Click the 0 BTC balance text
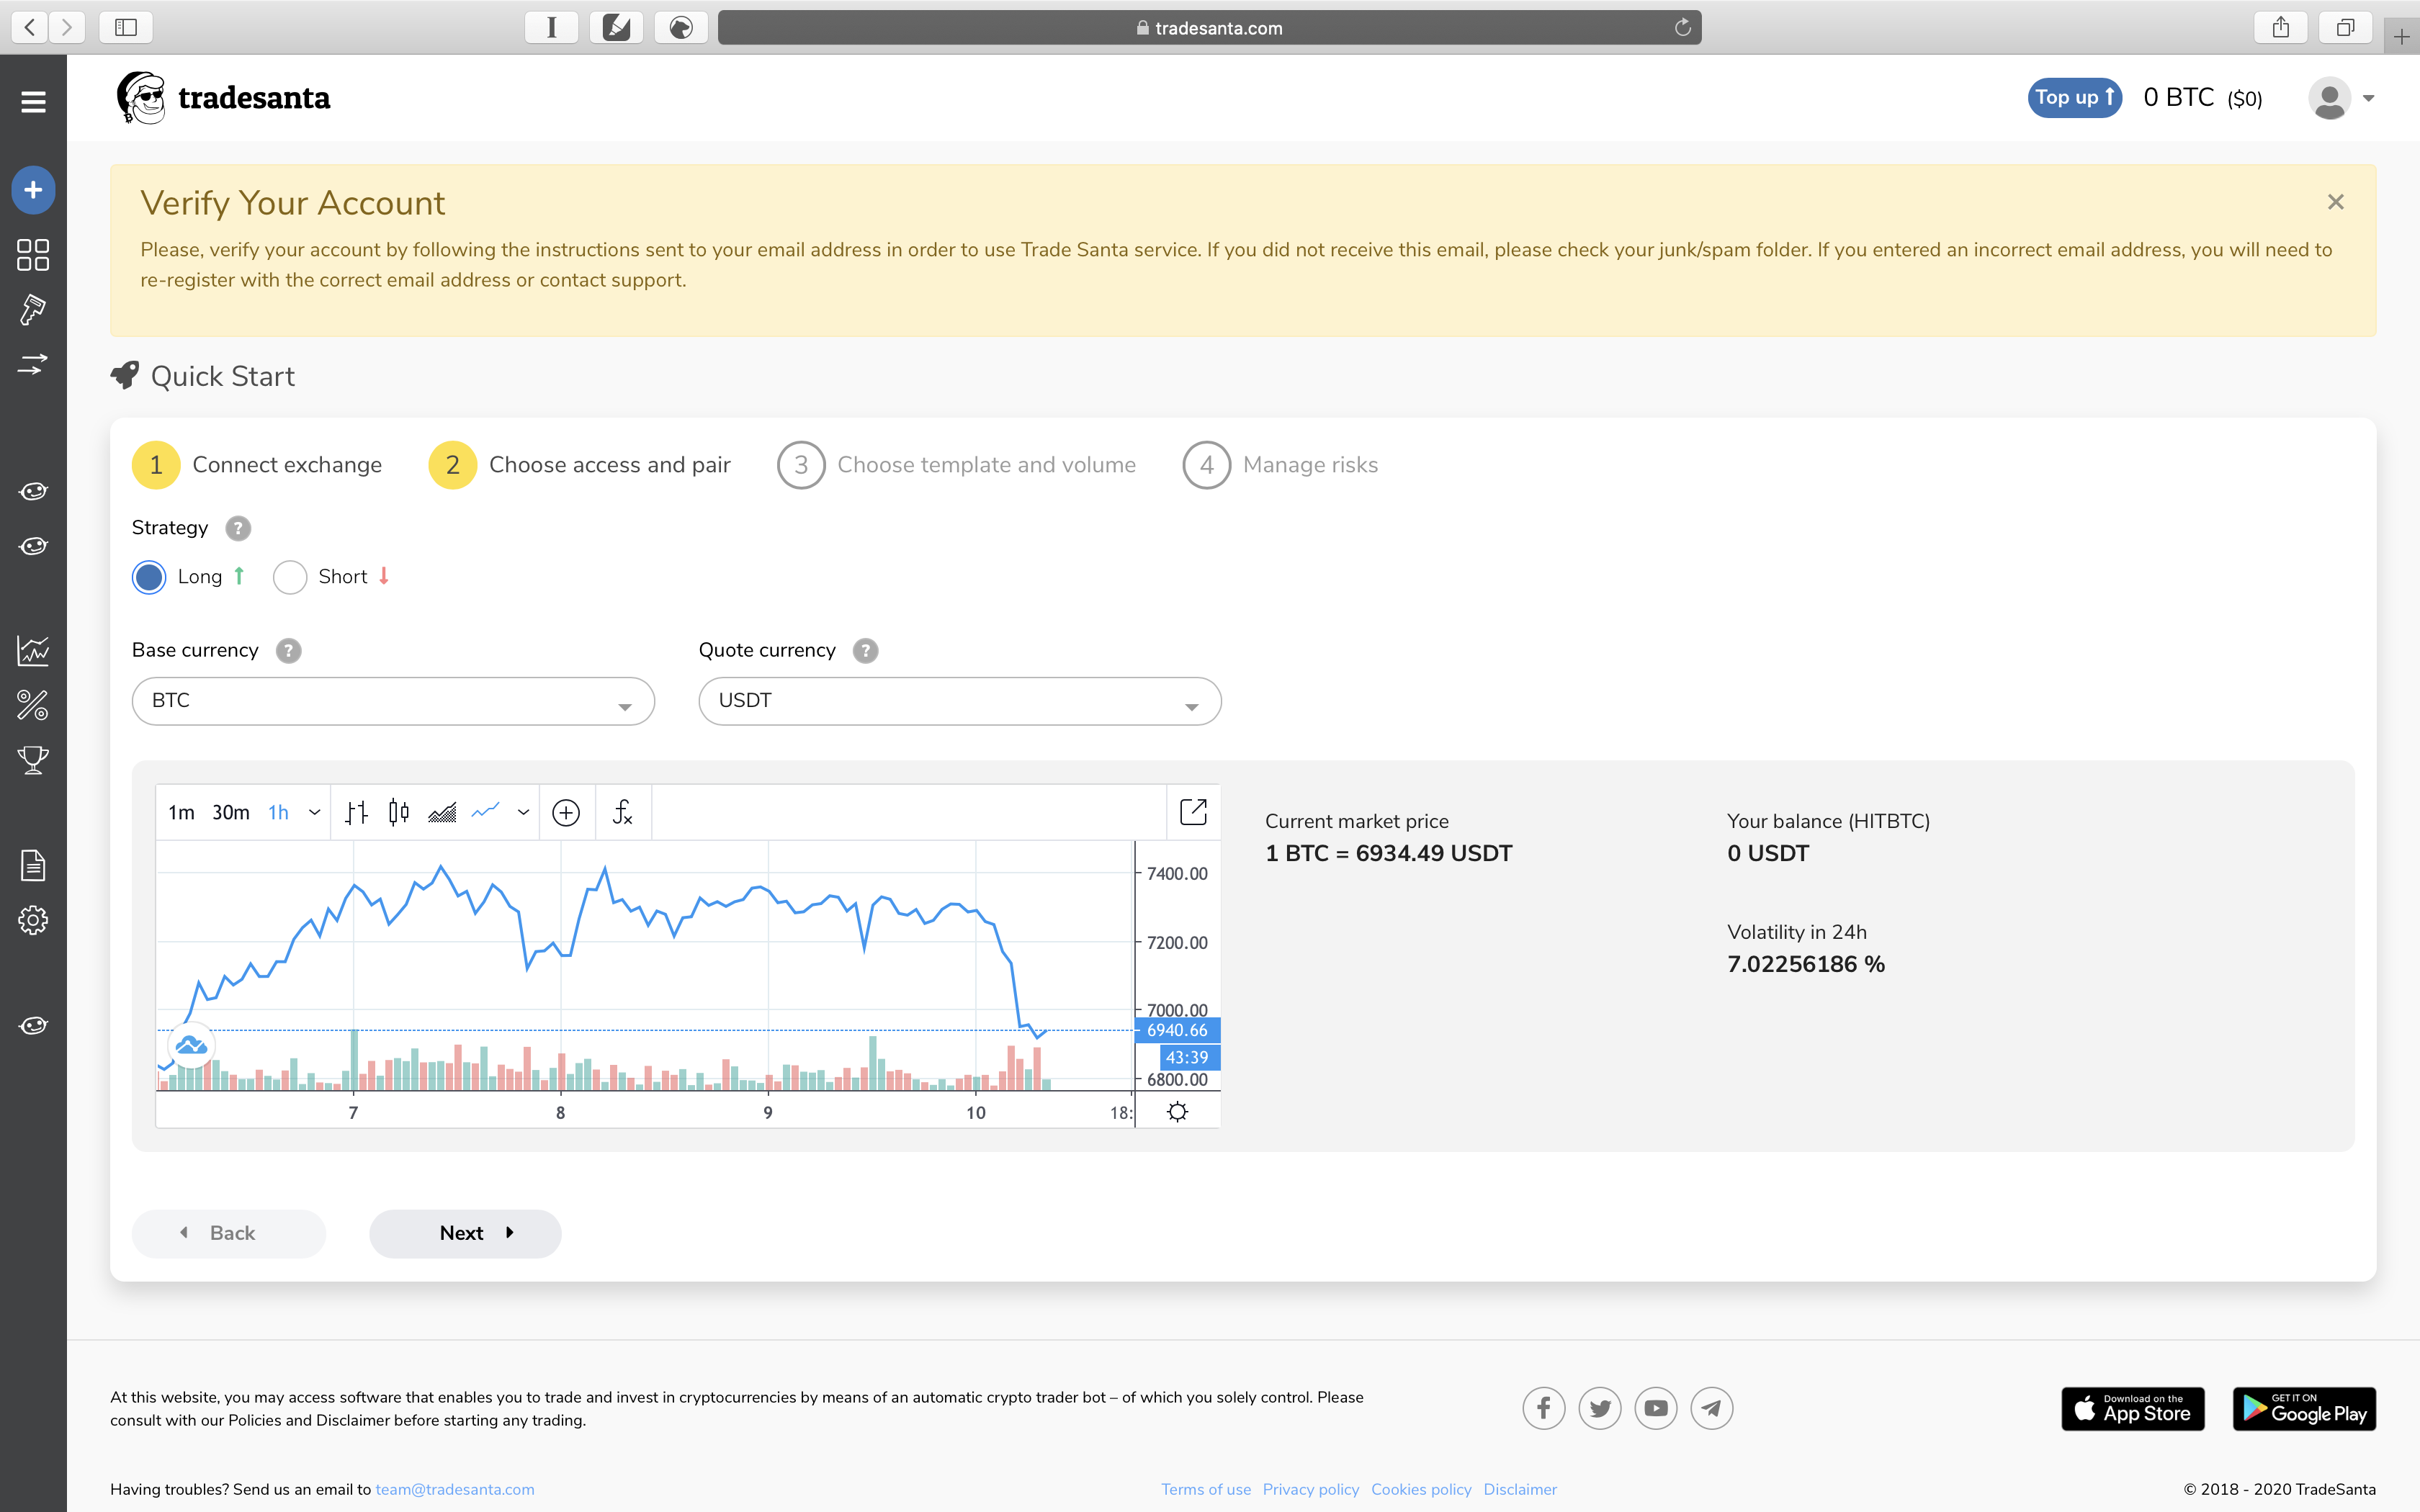Image resolution: width=2420 pixels, height=1512 pixels. pyautogui.click(x=2203, y=98)
